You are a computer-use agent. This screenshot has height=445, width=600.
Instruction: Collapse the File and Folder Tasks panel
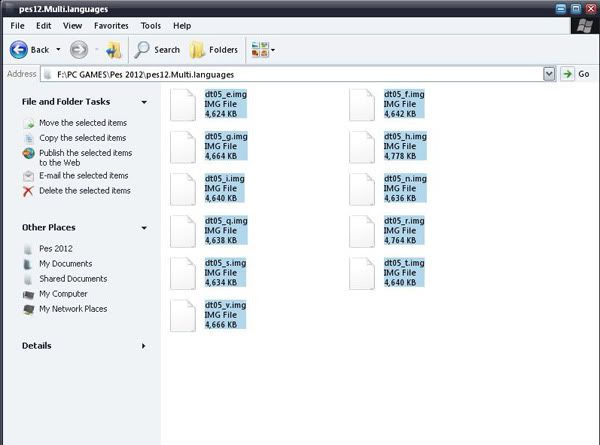tap(144, 102)
